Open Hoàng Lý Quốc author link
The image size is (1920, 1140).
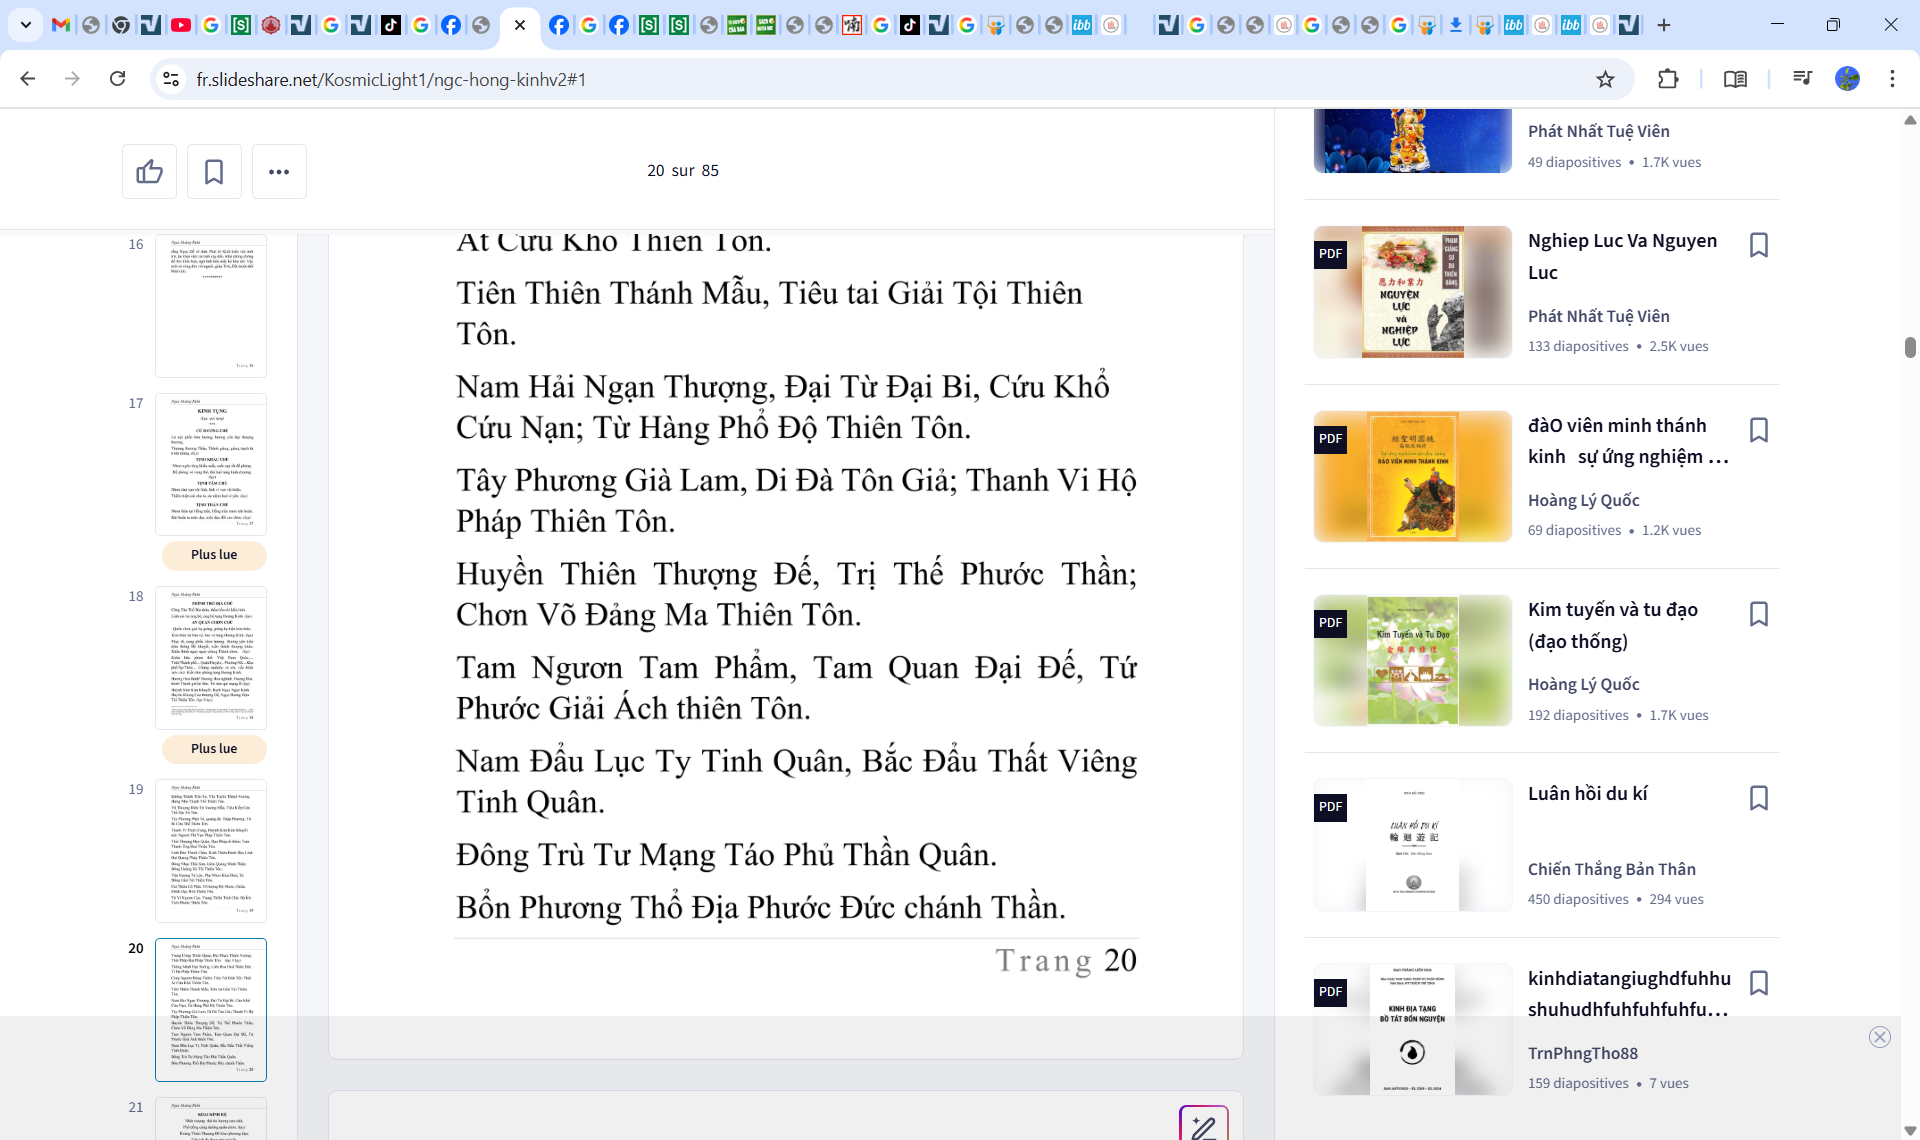[x=1583, y=500]
